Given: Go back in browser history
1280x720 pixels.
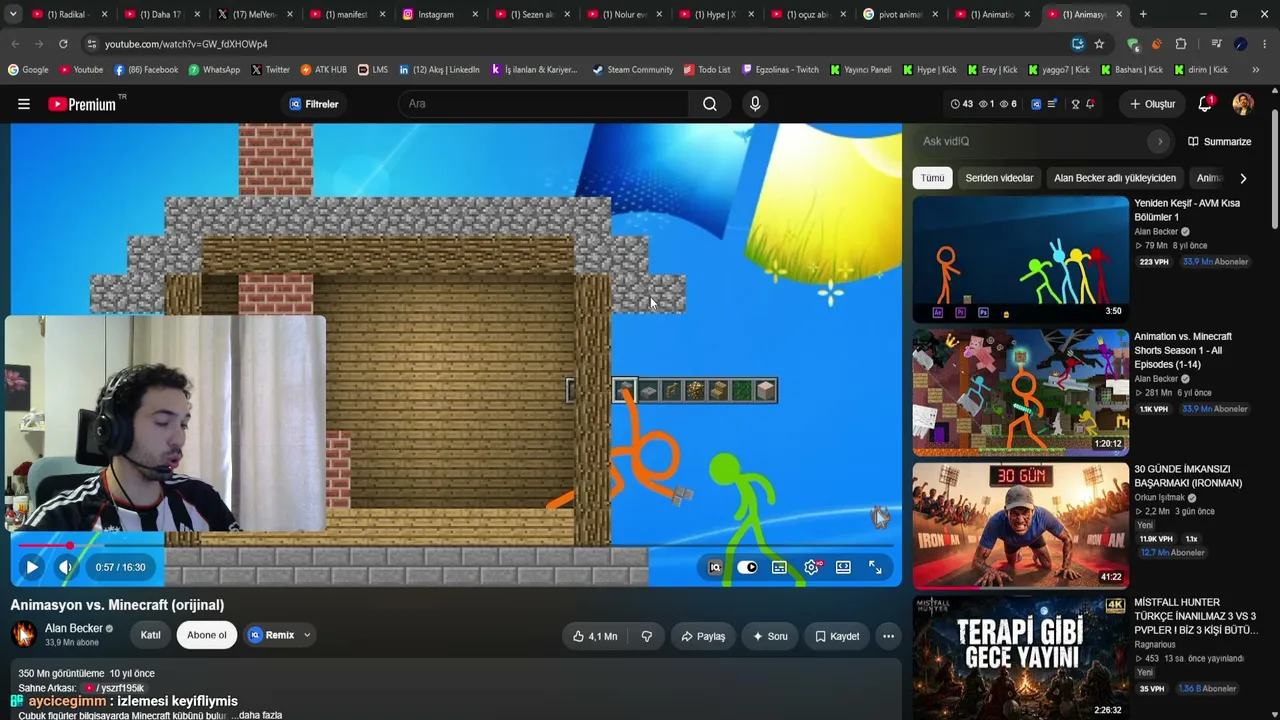Looking at the screenshot, I should (x=15, y=44).
